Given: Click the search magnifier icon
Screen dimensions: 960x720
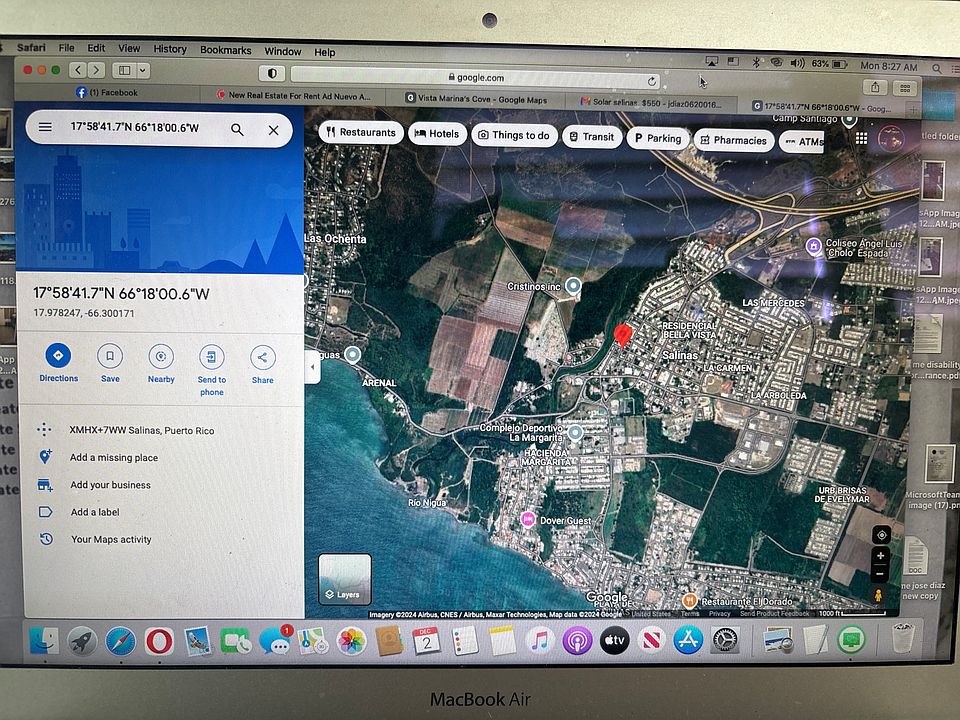Looking at the screenshot, I should [x=237, y=130].
